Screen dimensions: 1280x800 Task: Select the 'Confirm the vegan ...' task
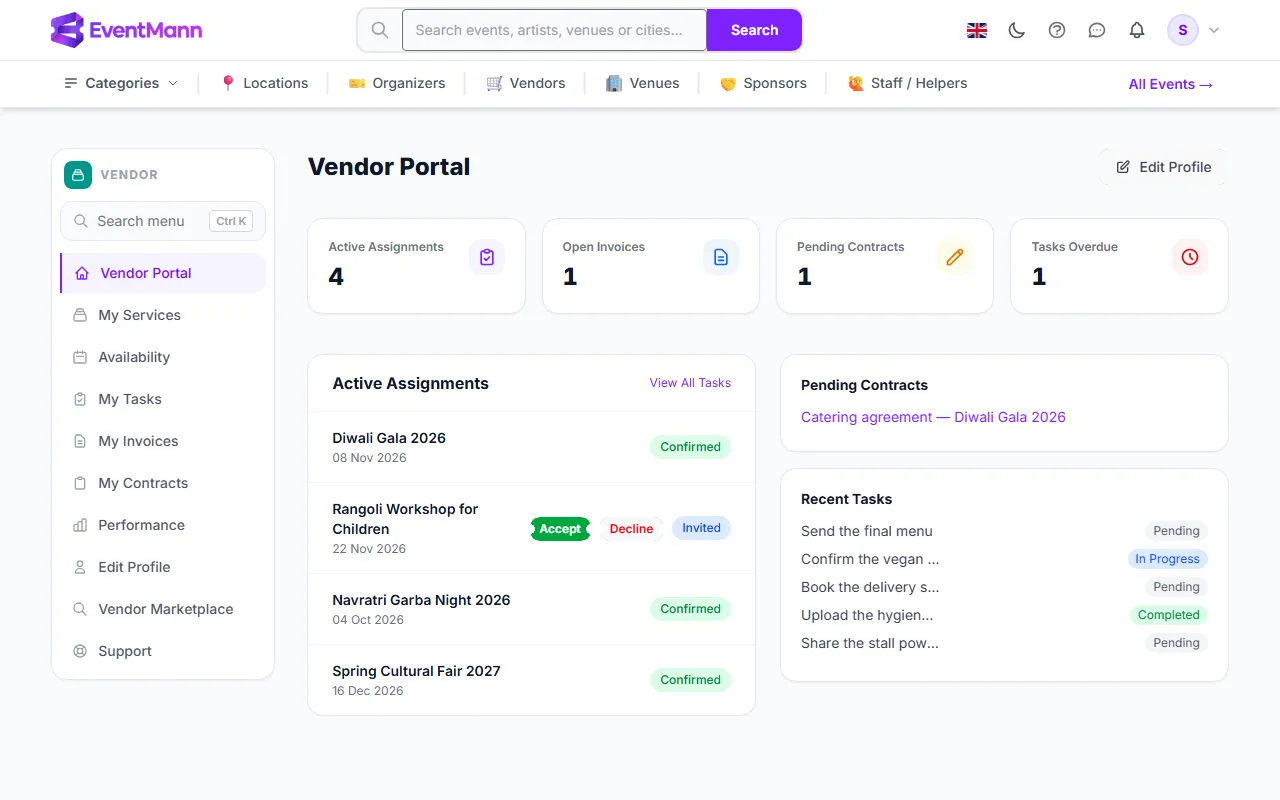[x=870, y=559]
